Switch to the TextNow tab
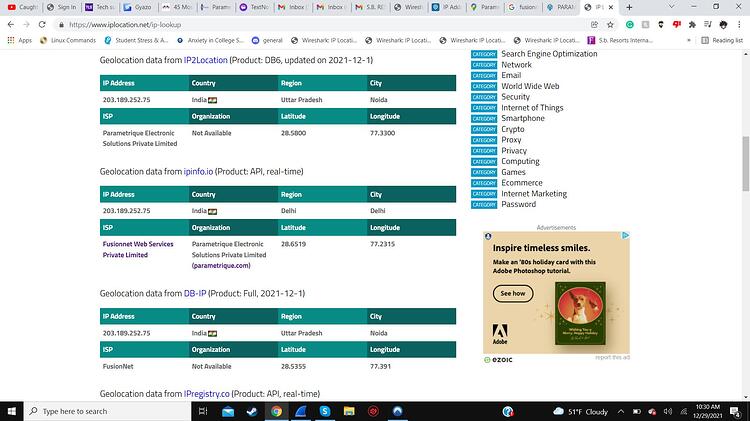Viewport: 750px width, 421px height. coord(254,7)
